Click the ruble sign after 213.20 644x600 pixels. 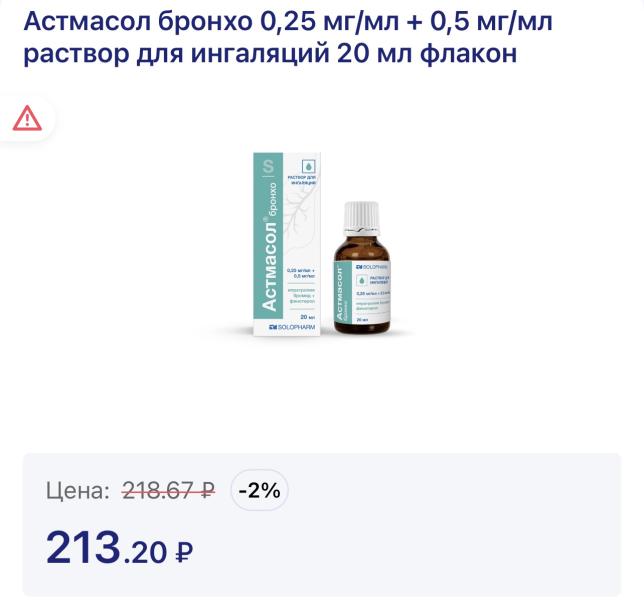click(184, 552)
